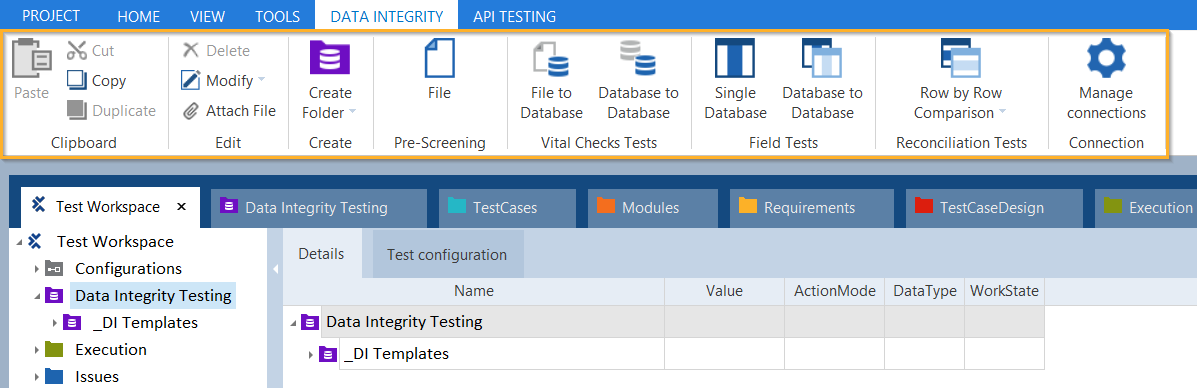Click the Create Folder purple icon

click(x=330, y=58)
